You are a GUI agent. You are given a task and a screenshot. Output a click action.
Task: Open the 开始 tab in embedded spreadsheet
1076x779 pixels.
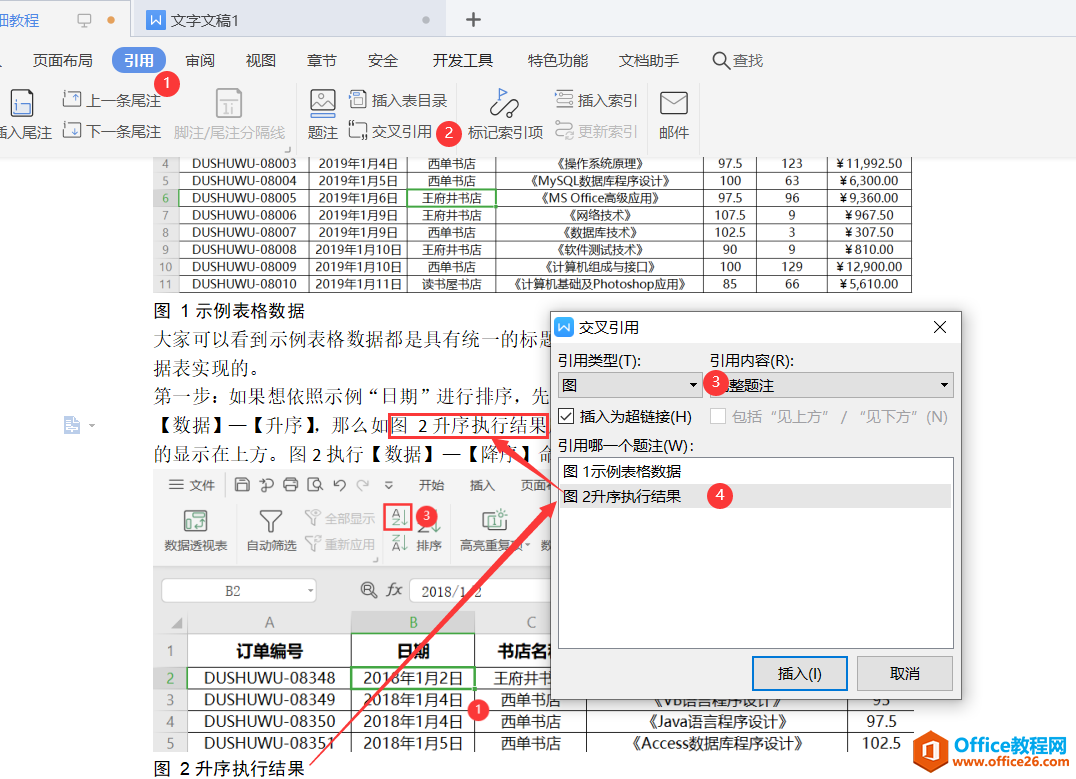pyautogui.click(x=432, y=485)
